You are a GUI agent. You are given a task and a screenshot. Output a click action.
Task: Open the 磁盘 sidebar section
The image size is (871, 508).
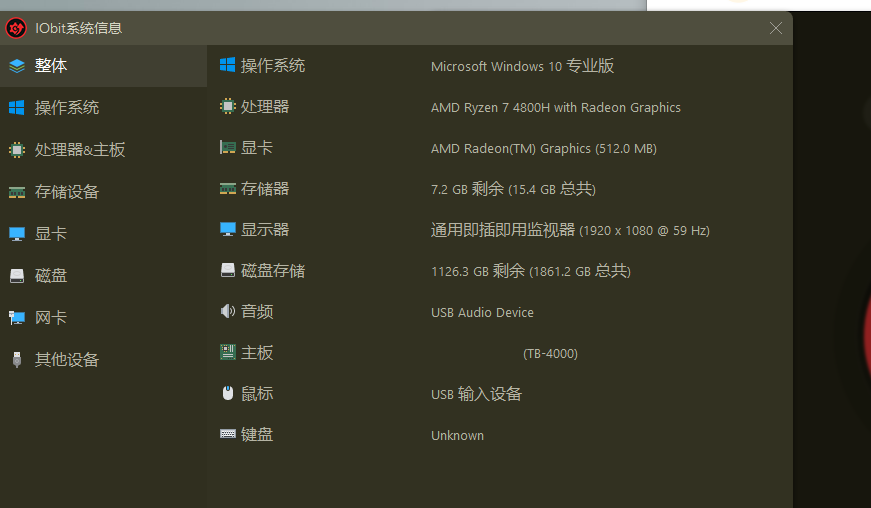click(x=103, y=276)
